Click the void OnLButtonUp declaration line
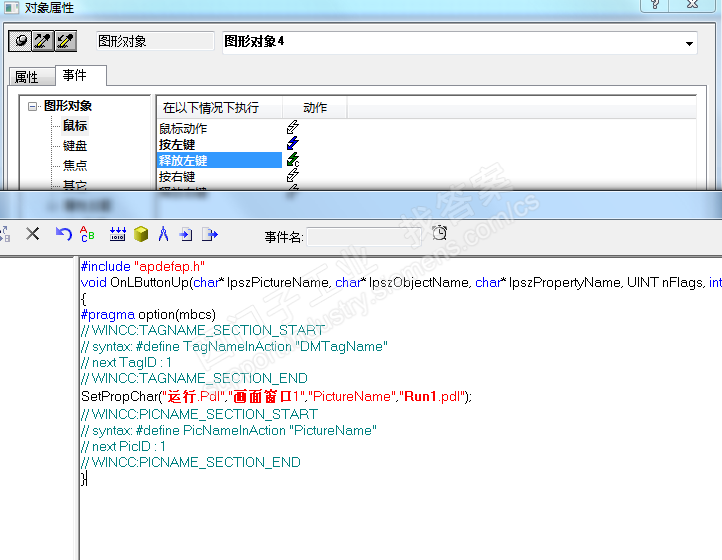 click(401, 282)
